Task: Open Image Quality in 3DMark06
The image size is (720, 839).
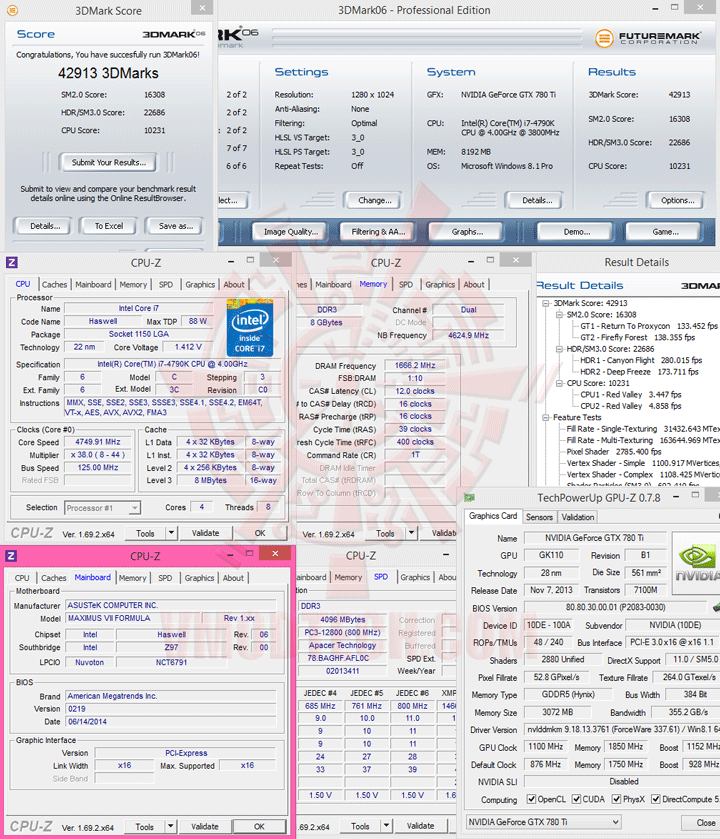Action: coord(290,232)
